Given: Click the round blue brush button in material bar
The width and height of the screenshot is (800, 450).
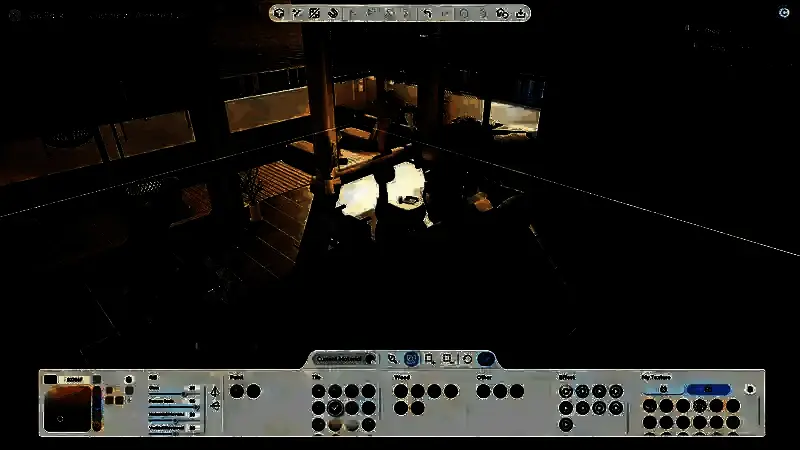Looking at the screenshot, I should point(486,358).
